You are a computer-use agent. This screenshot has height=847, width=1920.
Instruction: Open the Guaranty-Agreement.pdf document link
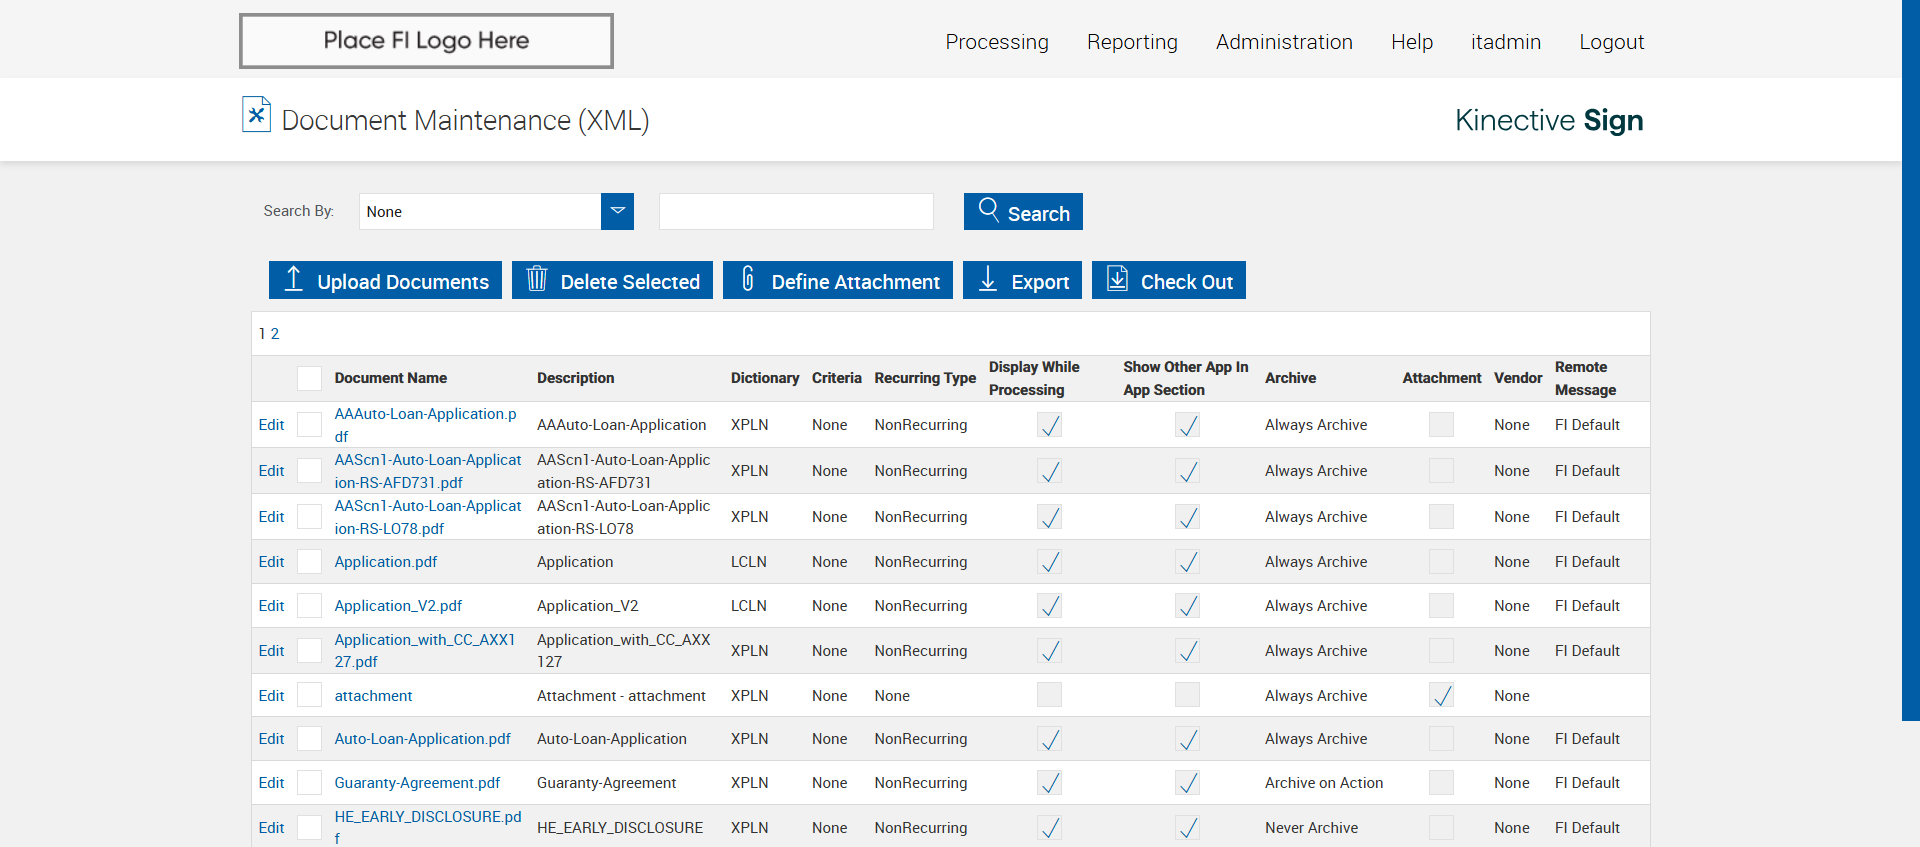(x=417, y=783)
